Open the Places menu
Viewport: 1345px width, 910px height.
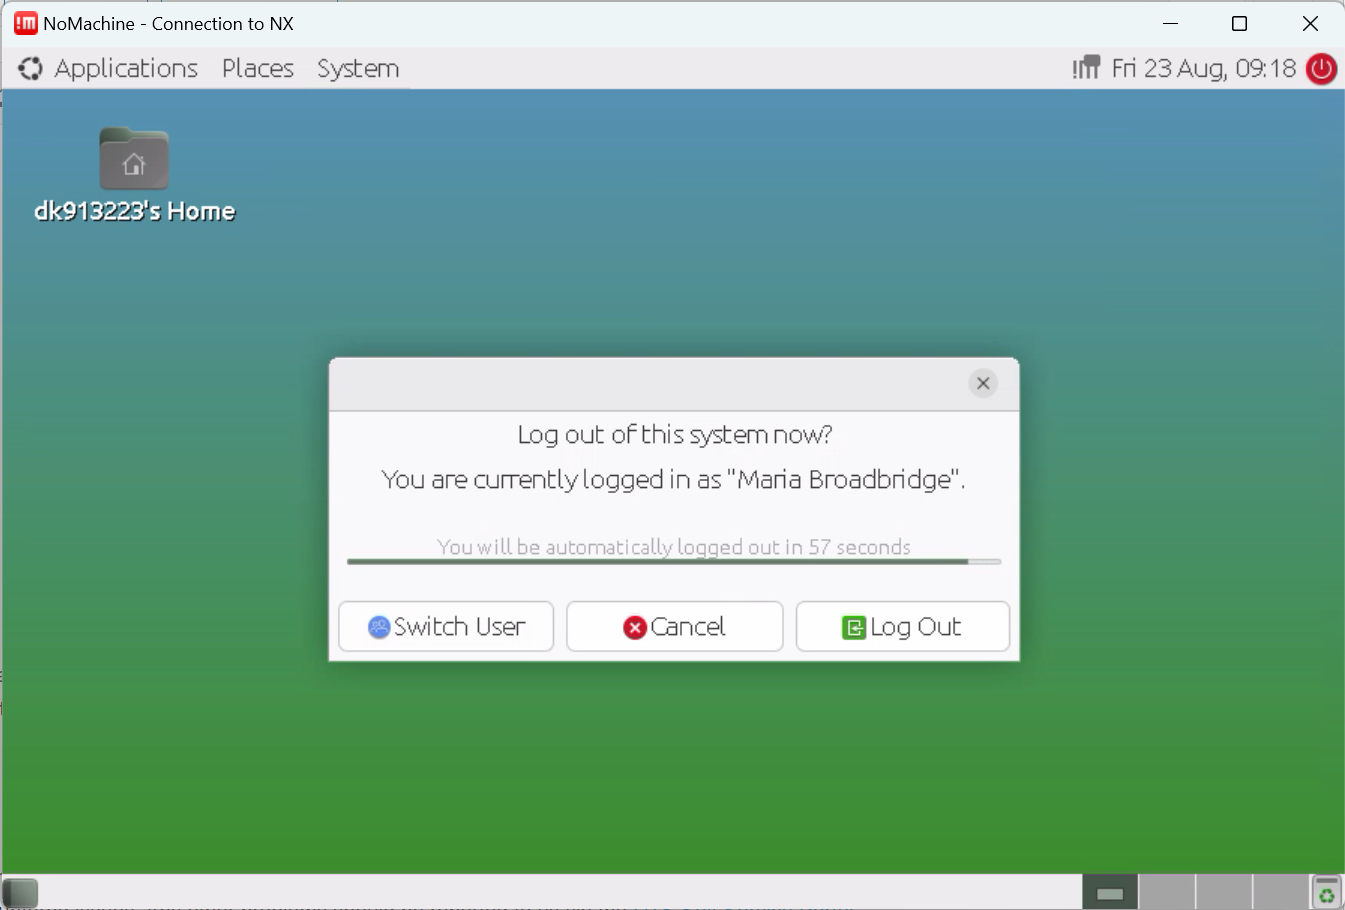click(x=257, y=68)
